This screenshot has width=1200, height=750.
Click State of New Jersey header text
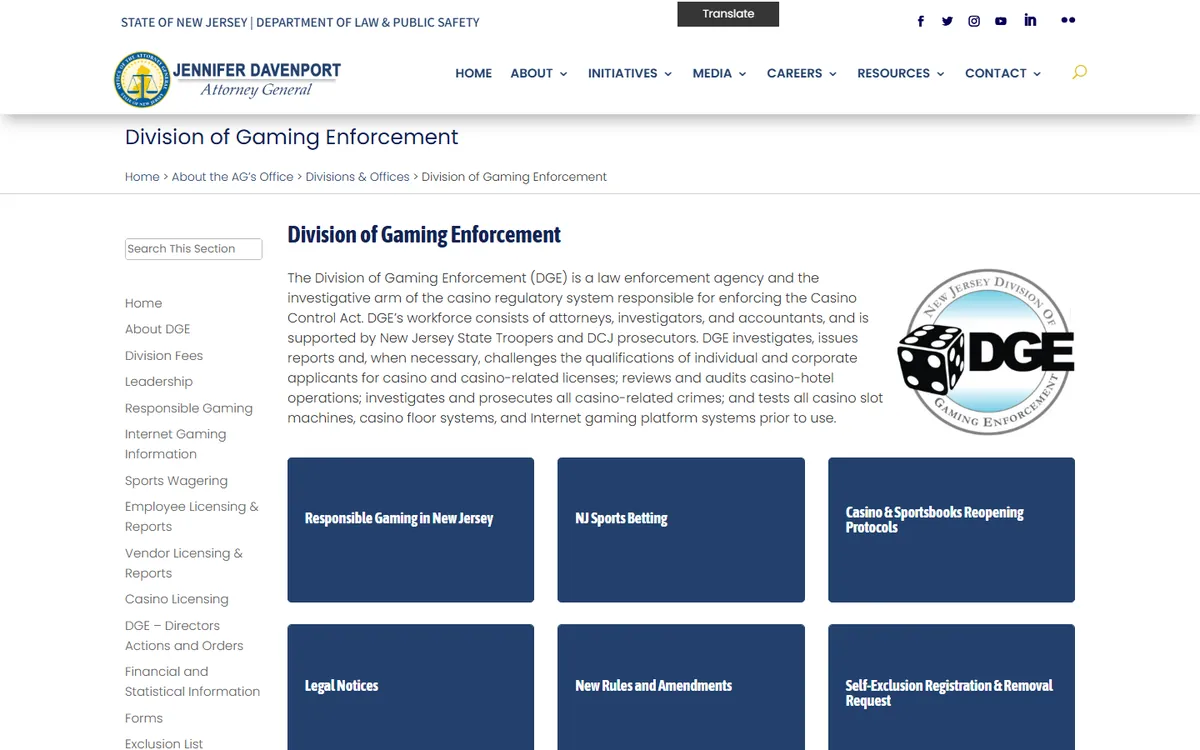(184, 22)
